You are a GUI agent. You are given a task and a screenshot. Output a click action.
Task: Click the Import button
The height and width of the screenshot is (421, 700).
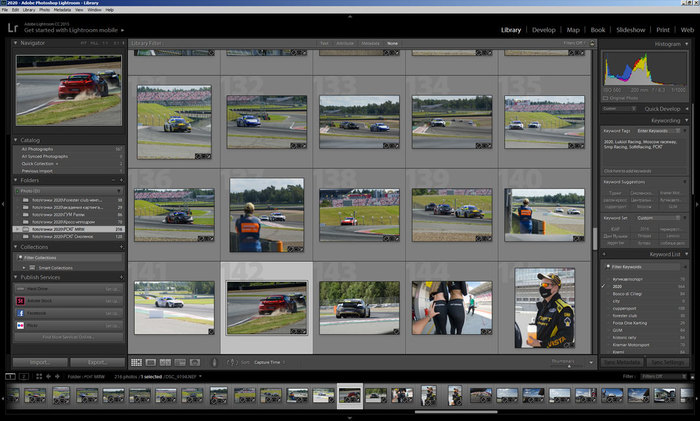40,362
